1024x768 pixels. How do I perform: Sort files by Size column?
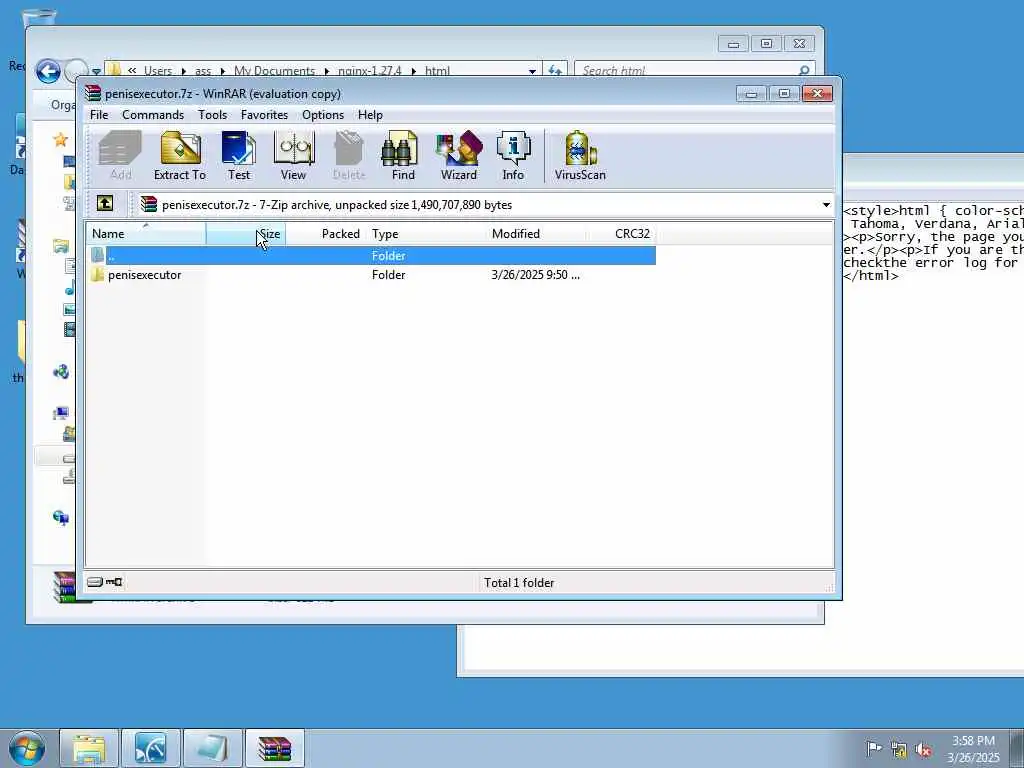click(x=246, y=234)
